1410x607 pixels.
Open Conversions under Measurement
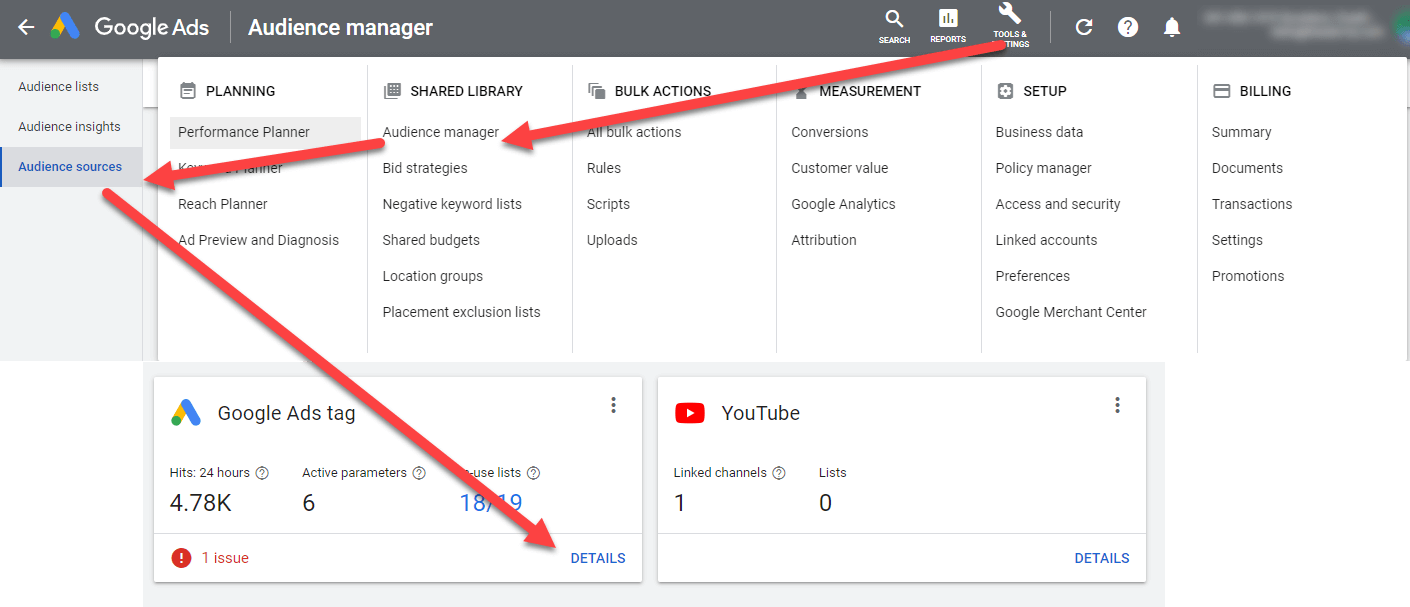tap(830, 132)
